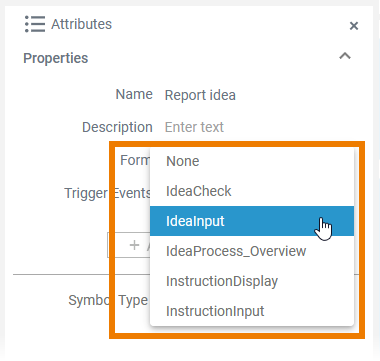Click the Attributes list icon
This screenshot has width=380, height=361.
[x=35, y=24]
